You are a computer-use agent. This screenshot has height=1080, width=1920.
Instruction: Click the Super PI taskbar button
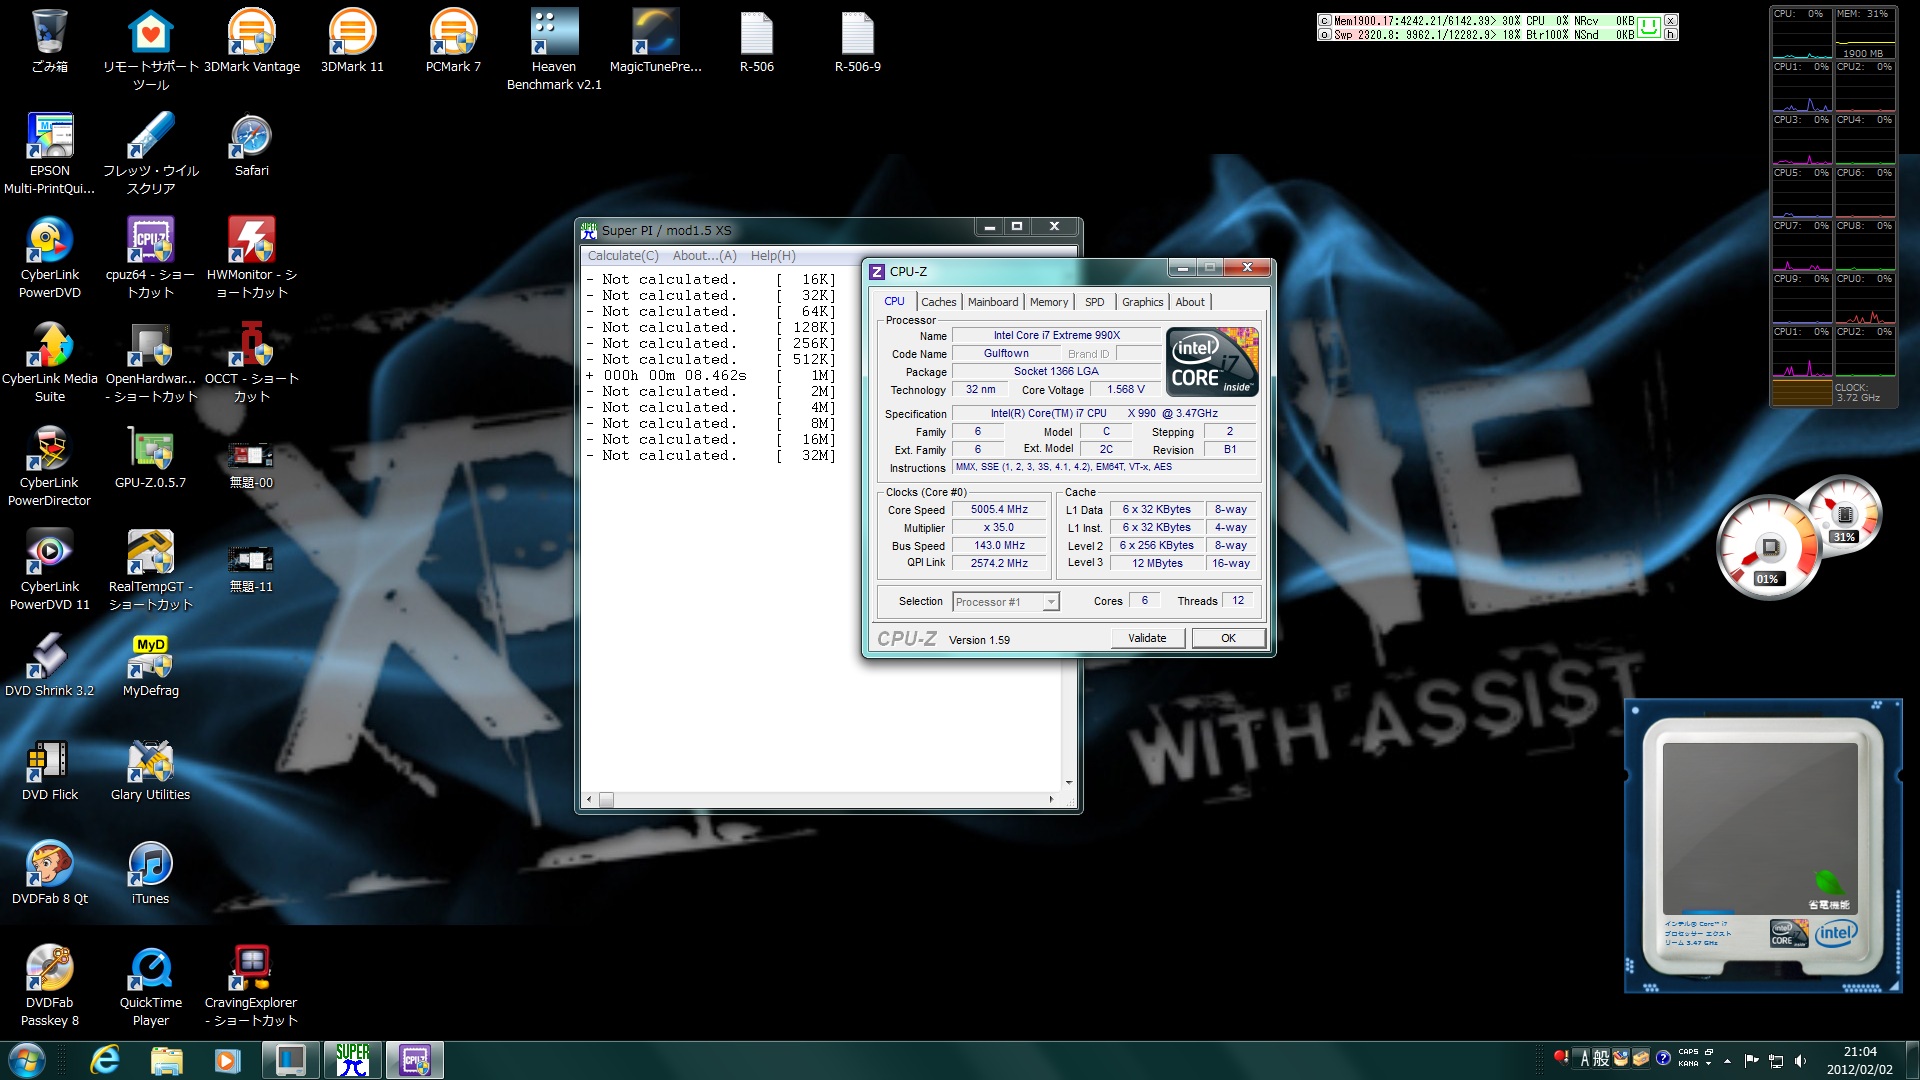coord(352,1060)
